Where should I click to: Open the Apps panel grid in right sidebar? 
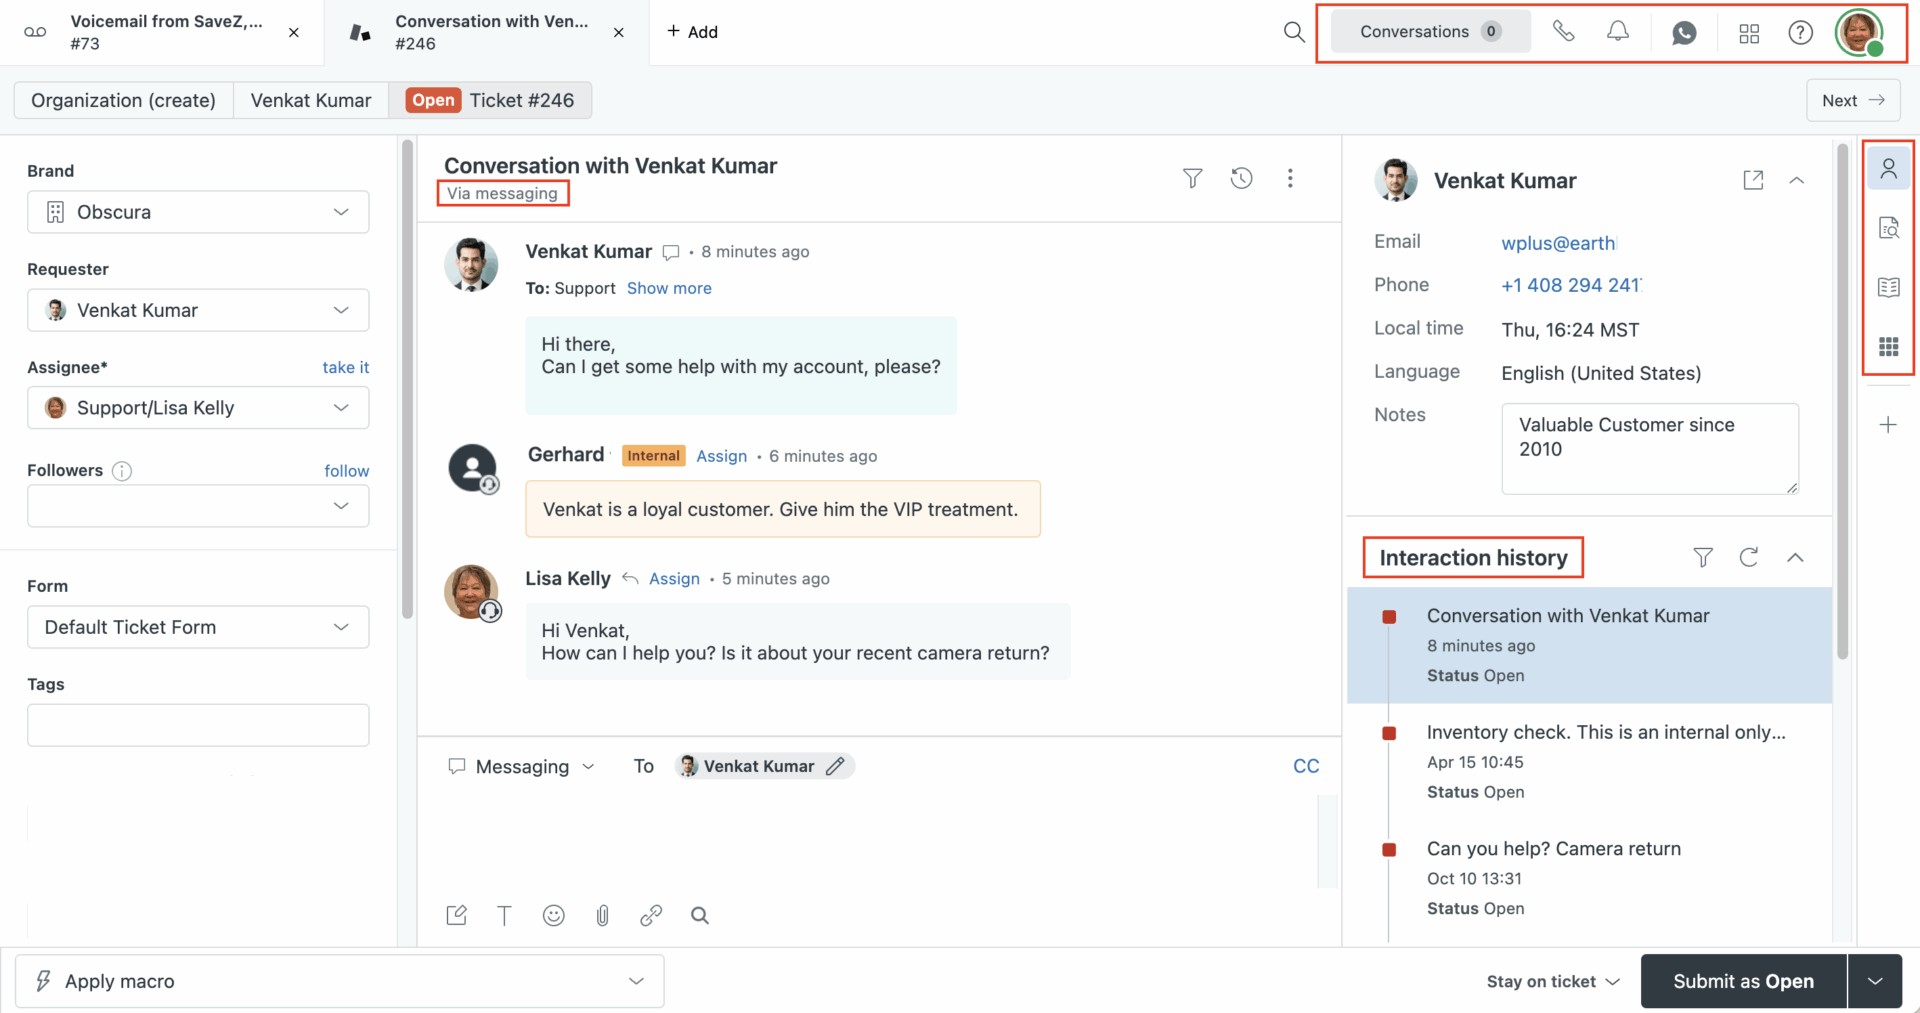1889,347
